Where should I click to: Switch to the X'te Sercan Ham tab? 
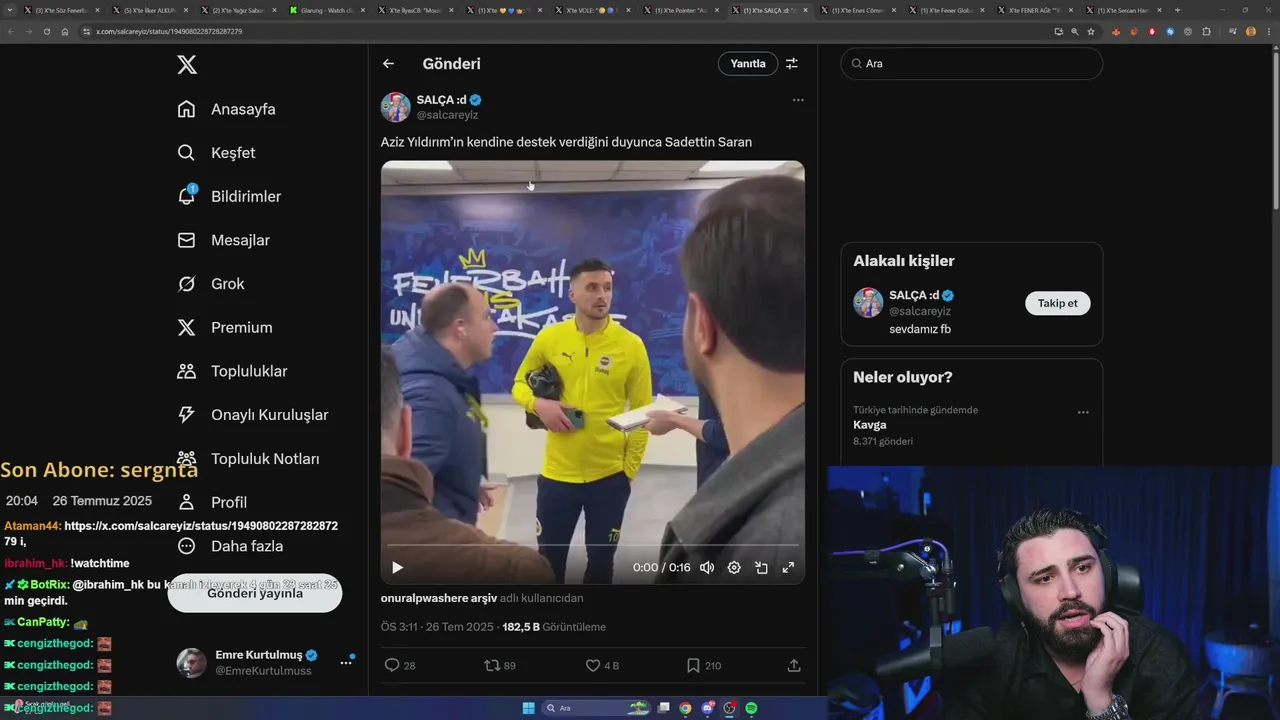[1122, 10]
